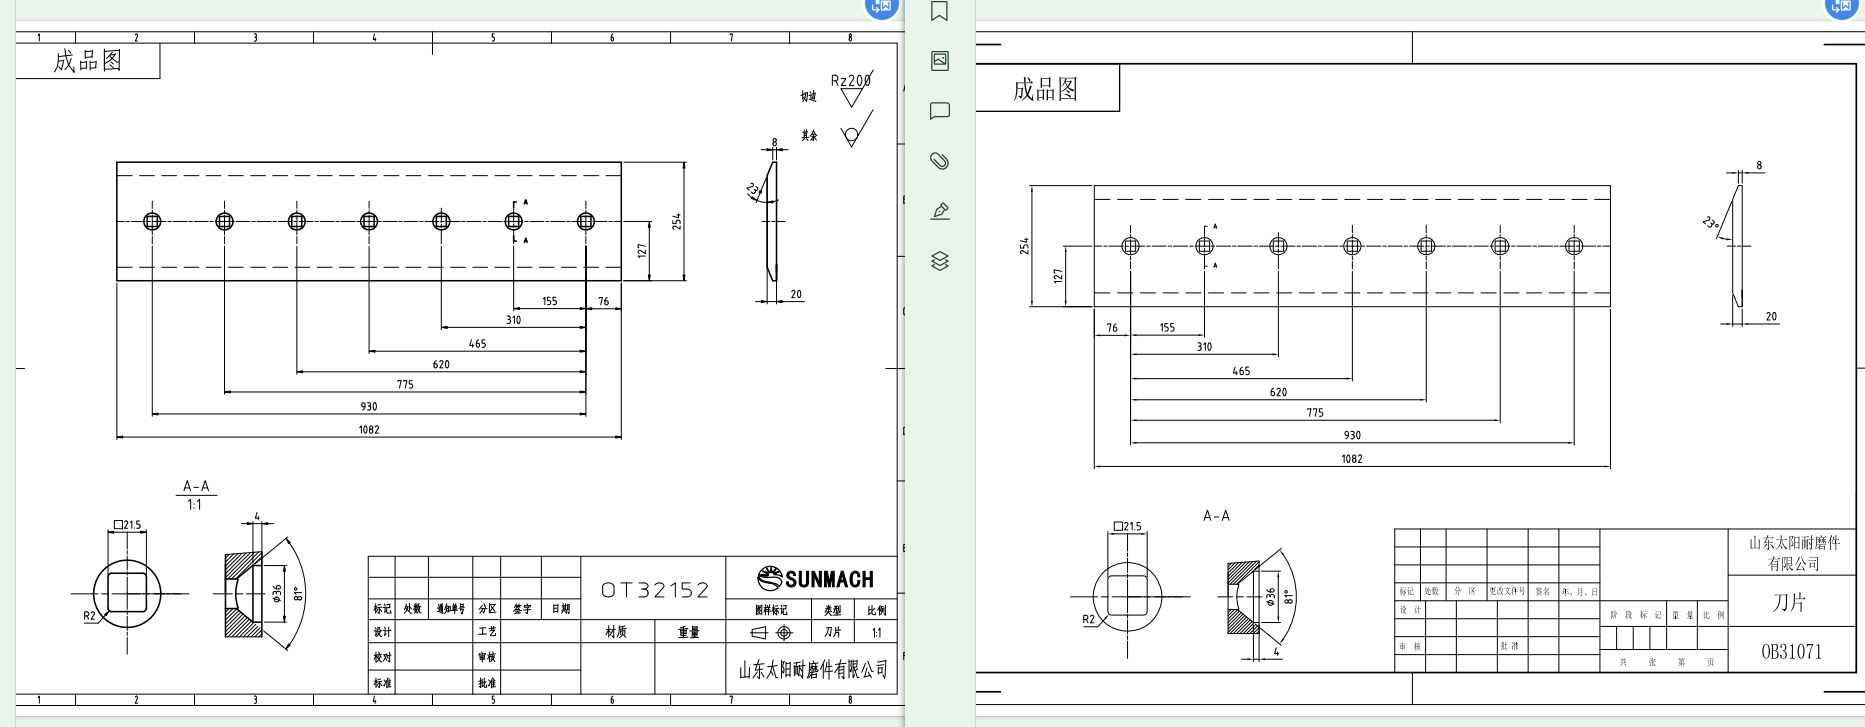This screenshot has height=727, width=1865.
Task: Click the 1082 length dimension in the right drawing
Action: 1352,459
